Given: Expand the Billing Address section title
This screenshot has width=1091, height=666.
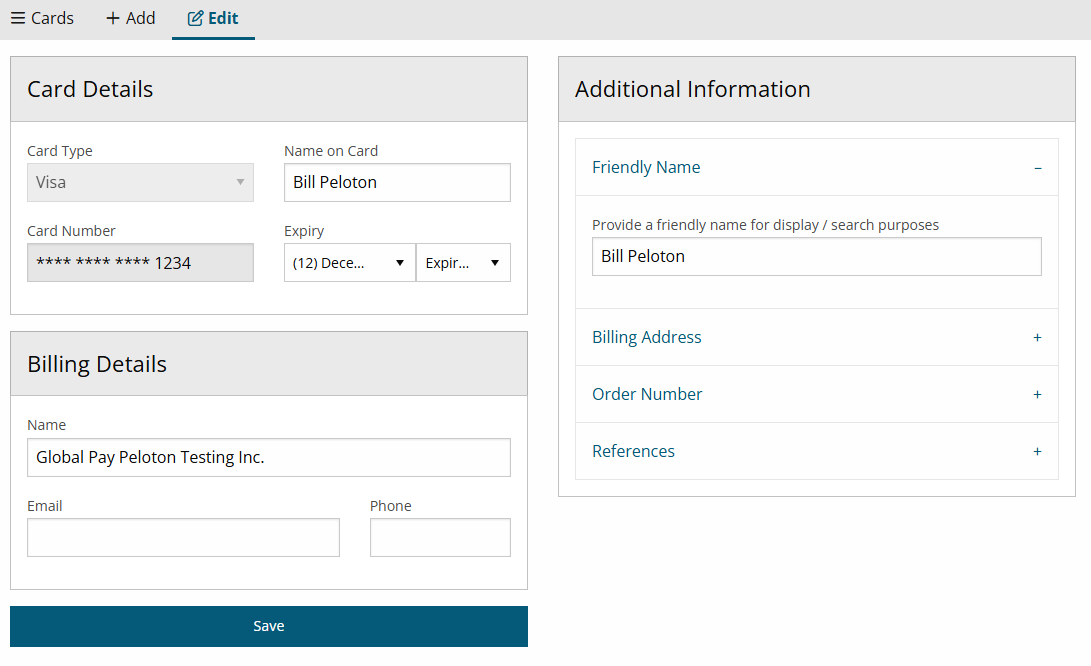Looking at the screenshot, I should tap(647, 338).
